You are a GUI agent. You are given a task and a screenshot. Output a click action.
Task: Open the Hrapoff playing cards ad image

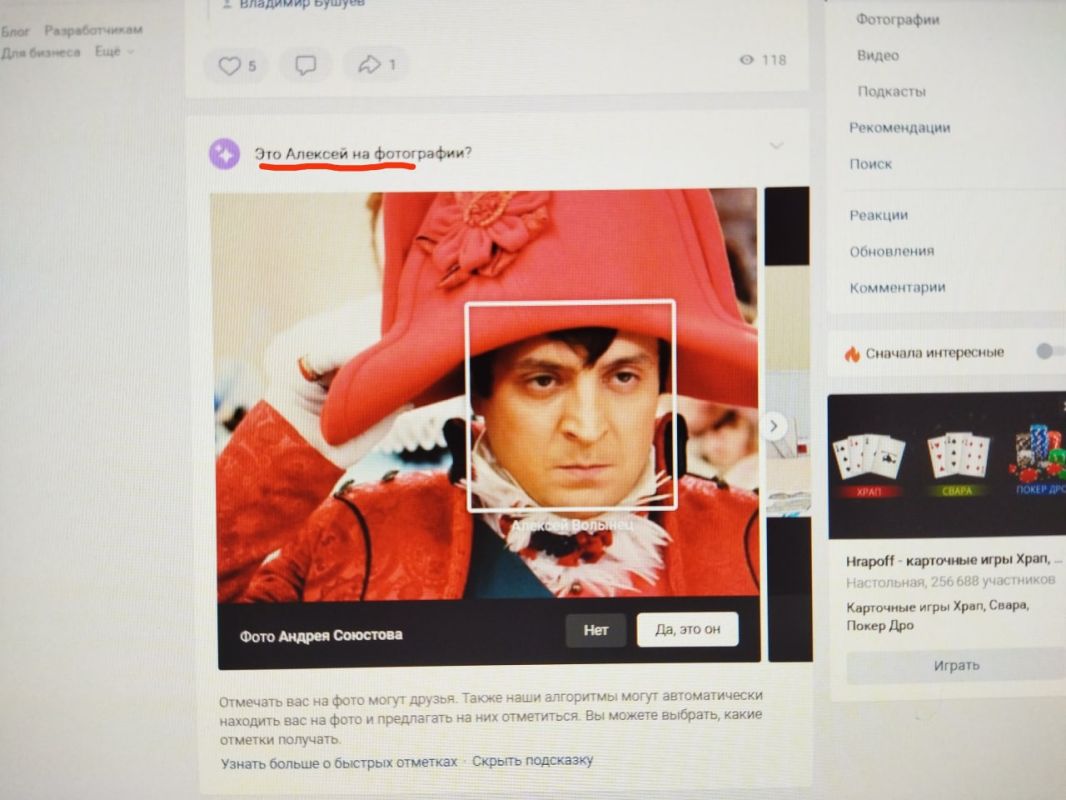click(946, 465)
